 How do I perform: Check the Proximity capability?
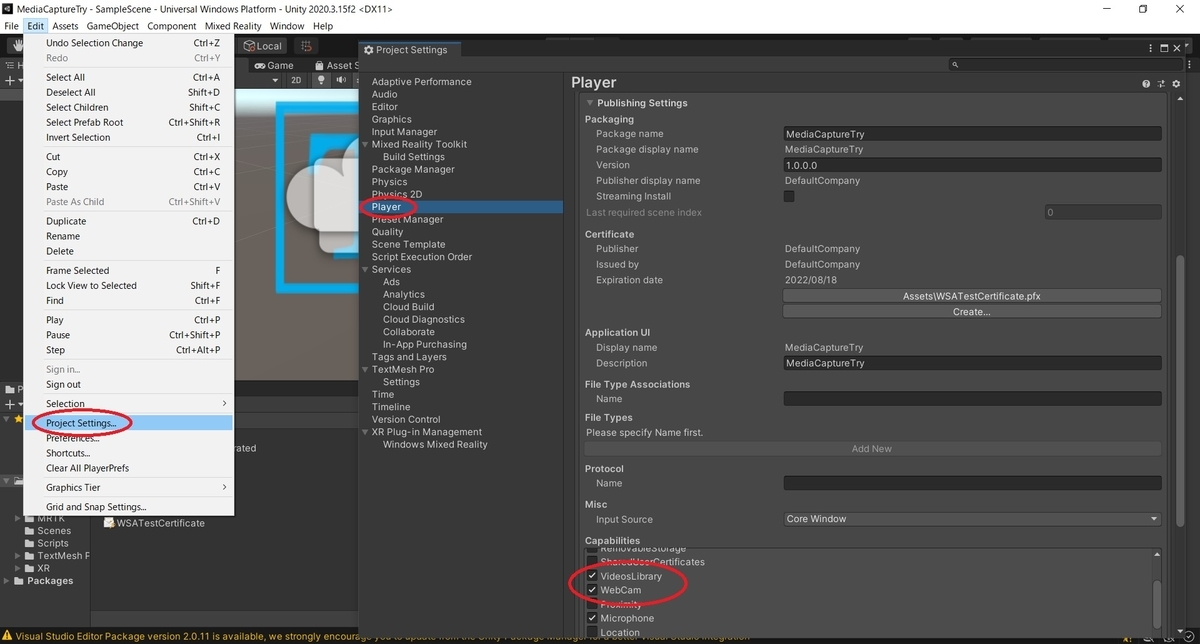point(592,604)
